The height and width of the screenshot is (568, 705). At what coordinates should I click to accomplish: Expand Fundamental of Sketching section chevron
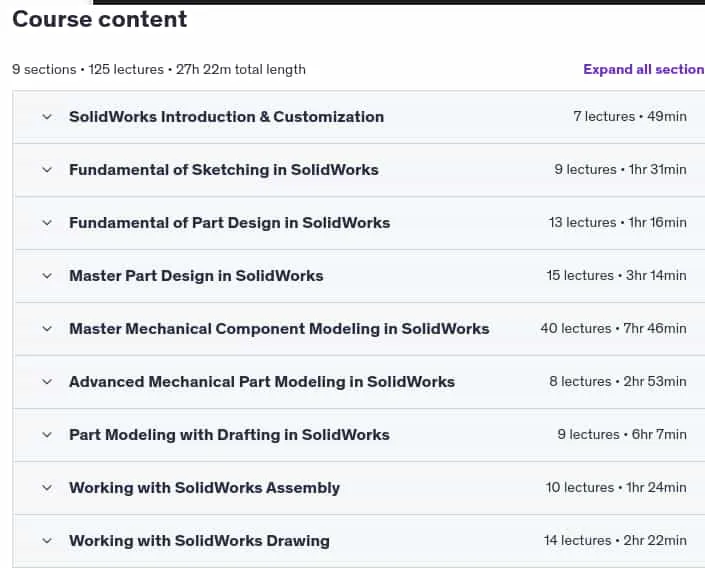click(x=47, y=170)
